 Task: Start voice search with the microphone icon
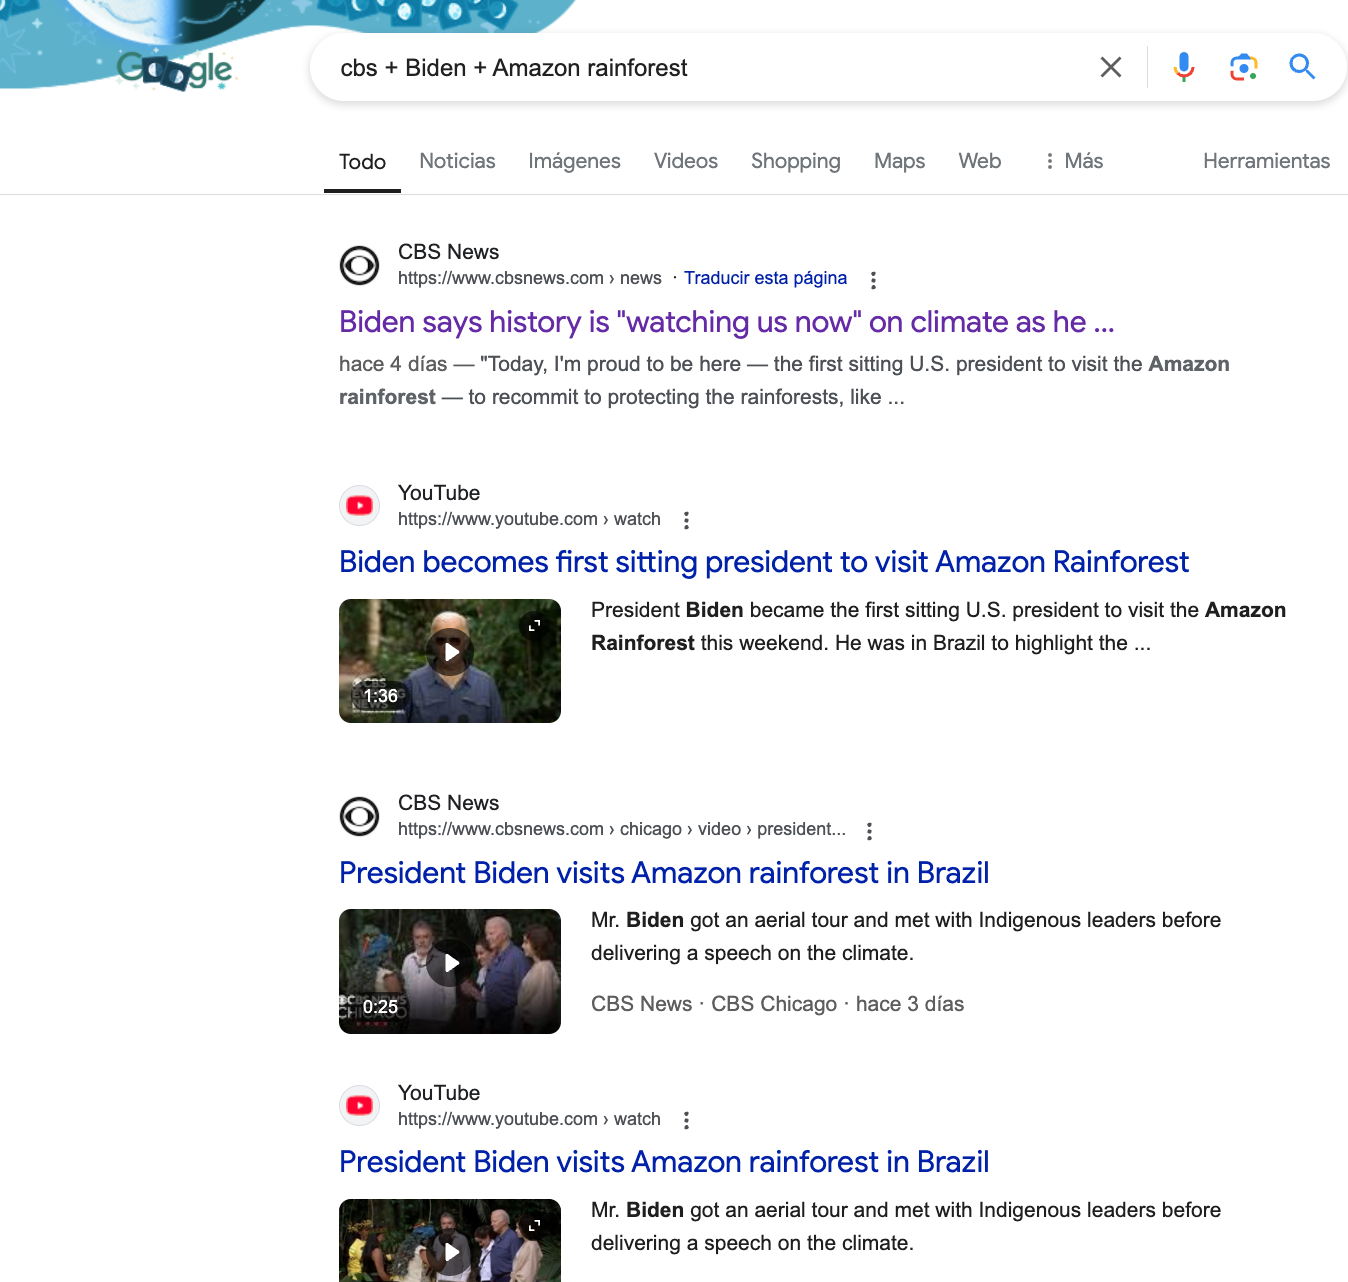(1183, 67)
